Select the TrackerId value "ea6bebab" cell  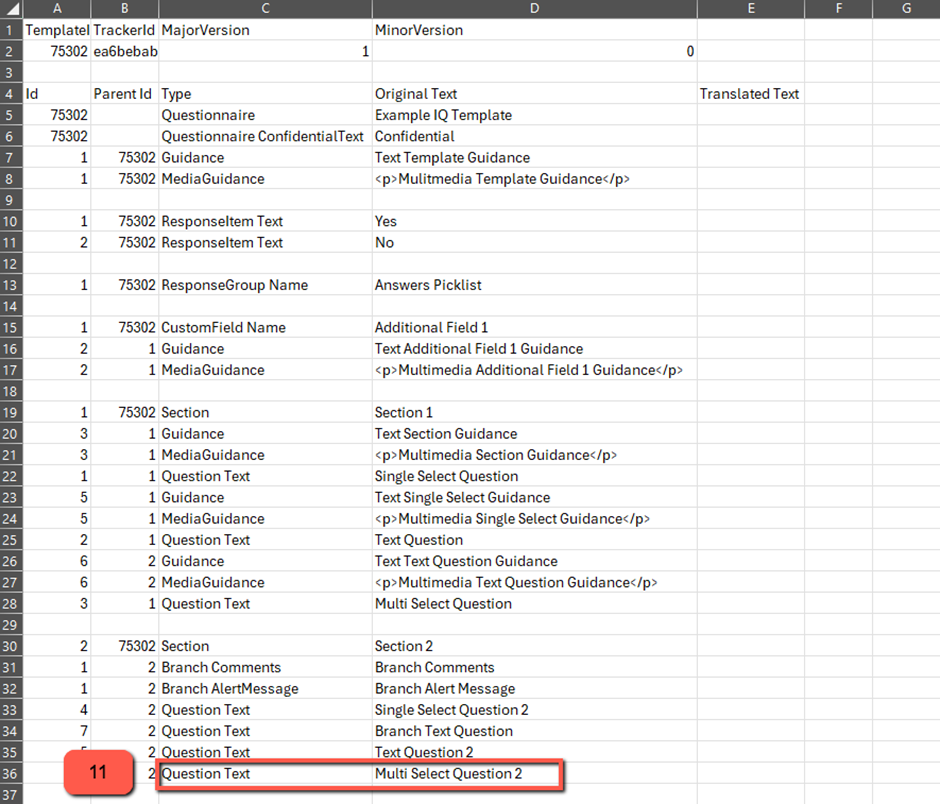tap(124, 51)
